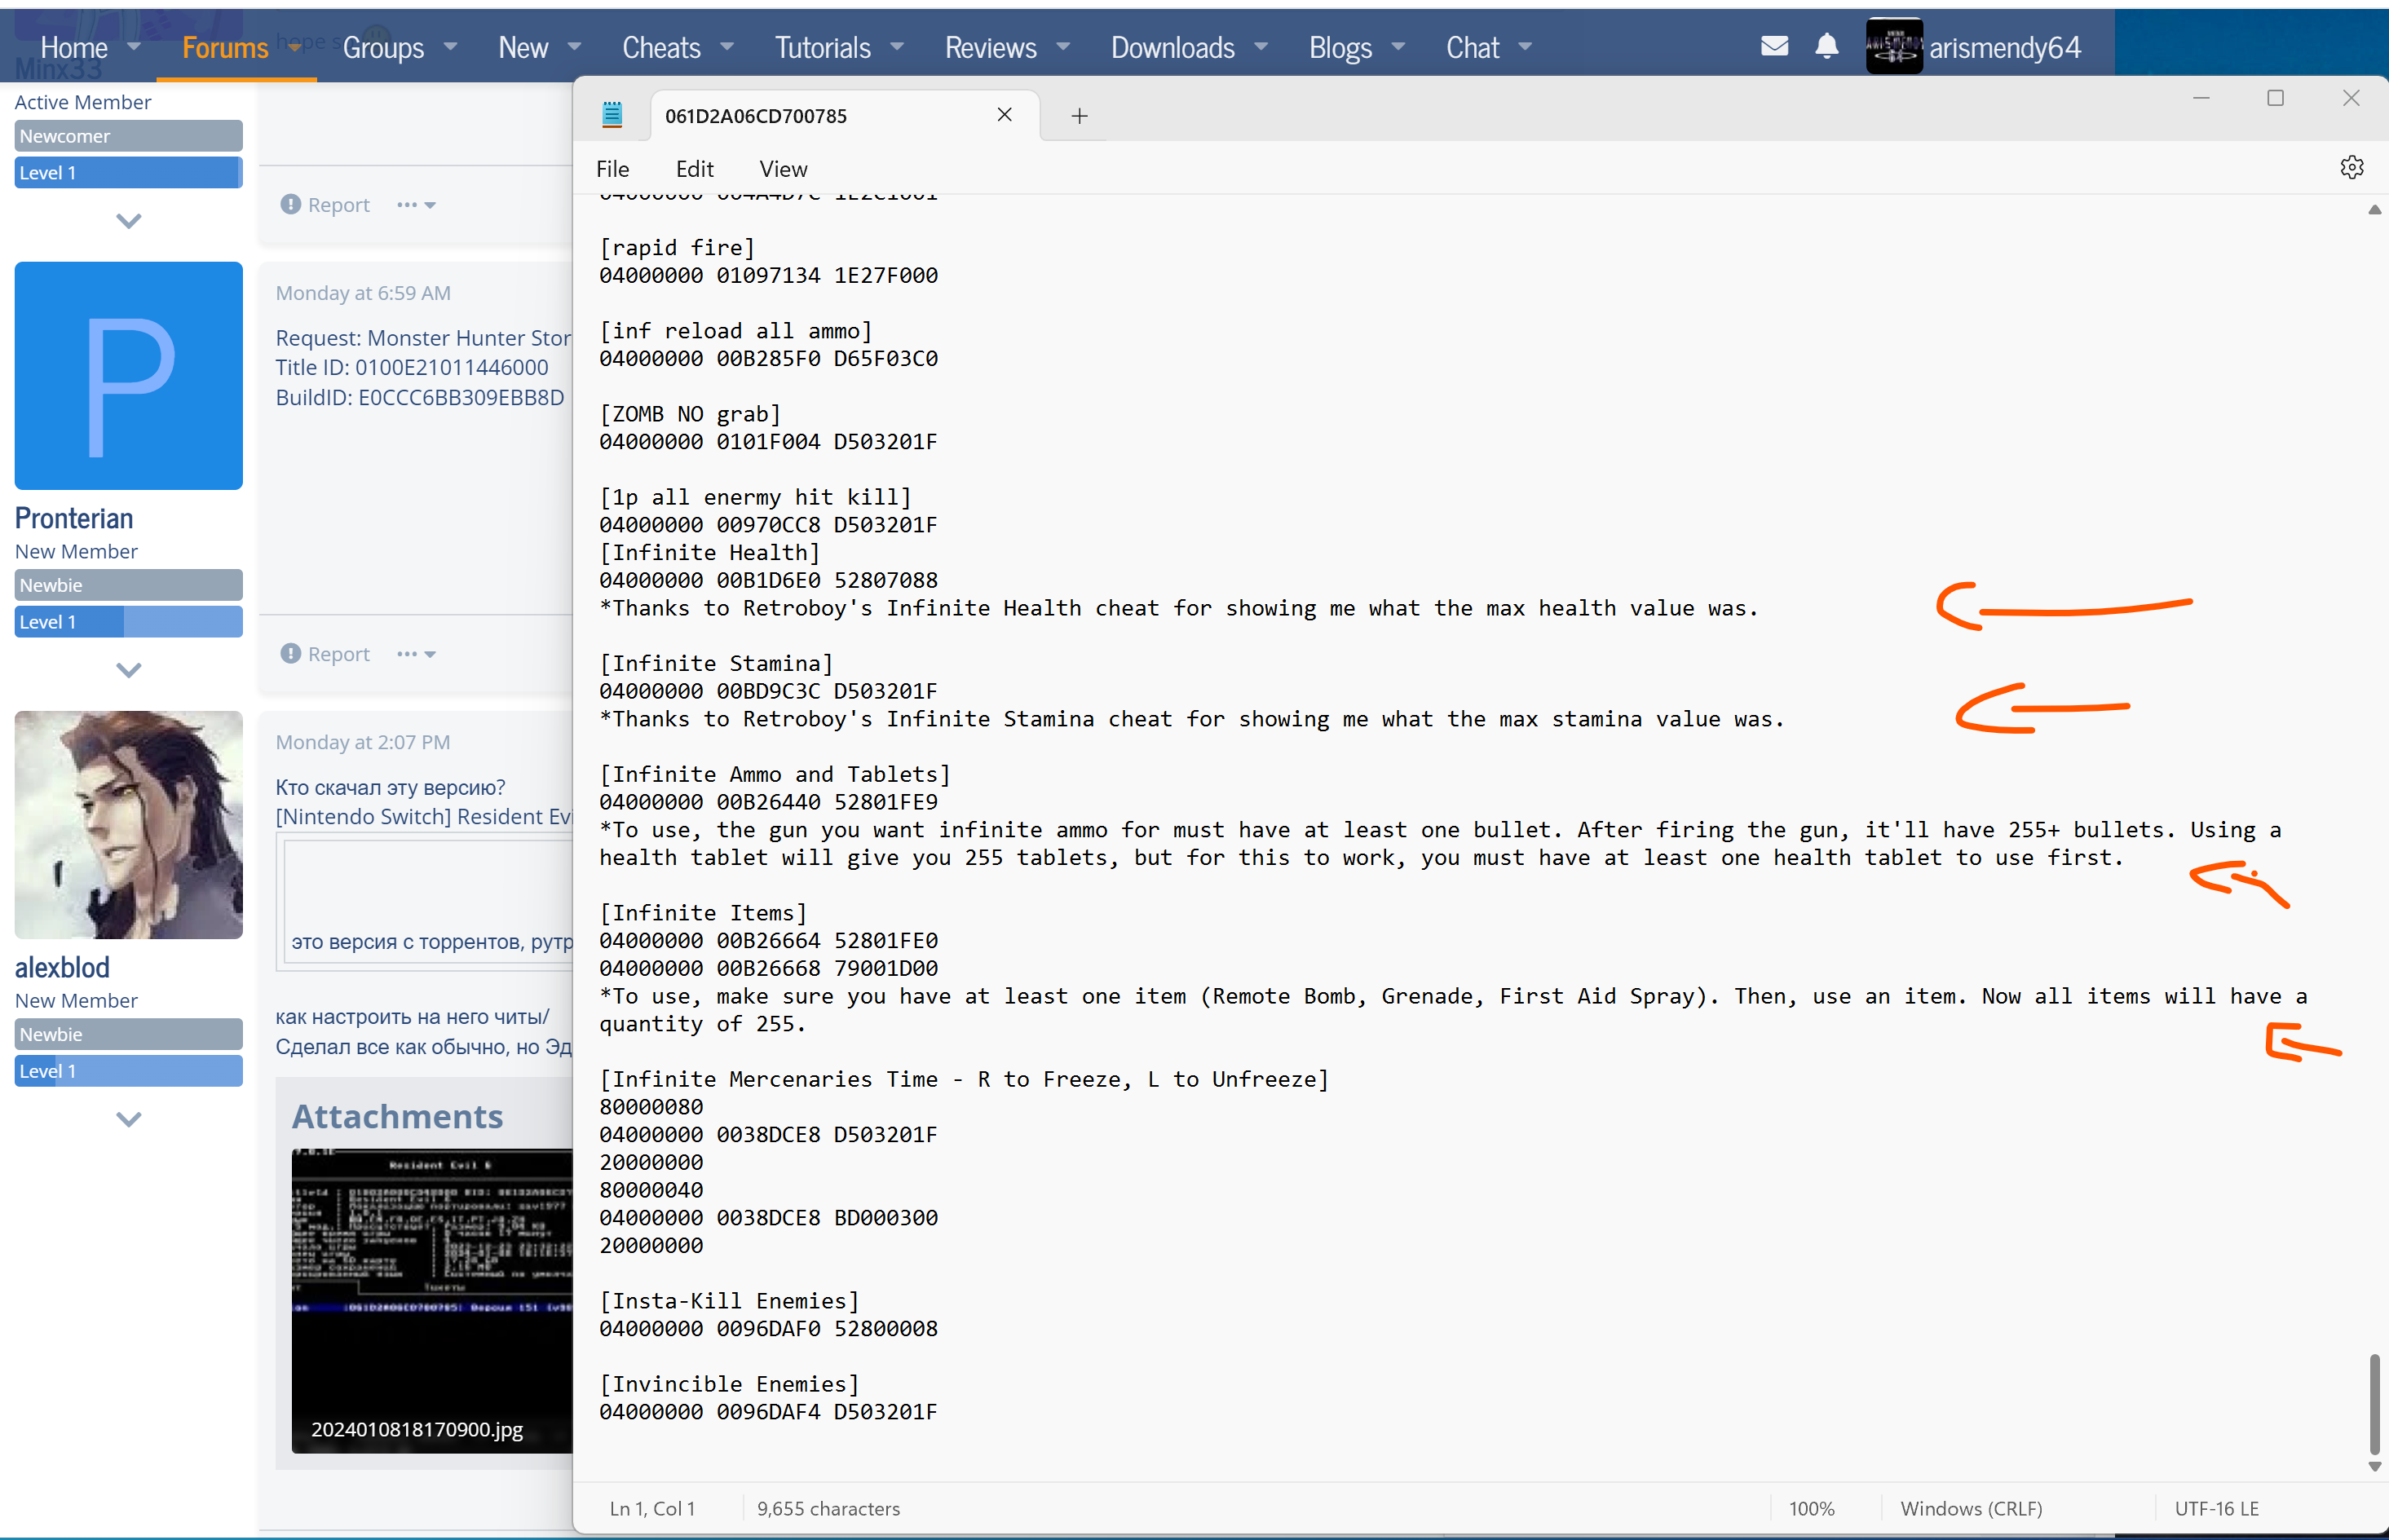Click Title ID: 0100E21011446000 text

click(x=412, y=367)
